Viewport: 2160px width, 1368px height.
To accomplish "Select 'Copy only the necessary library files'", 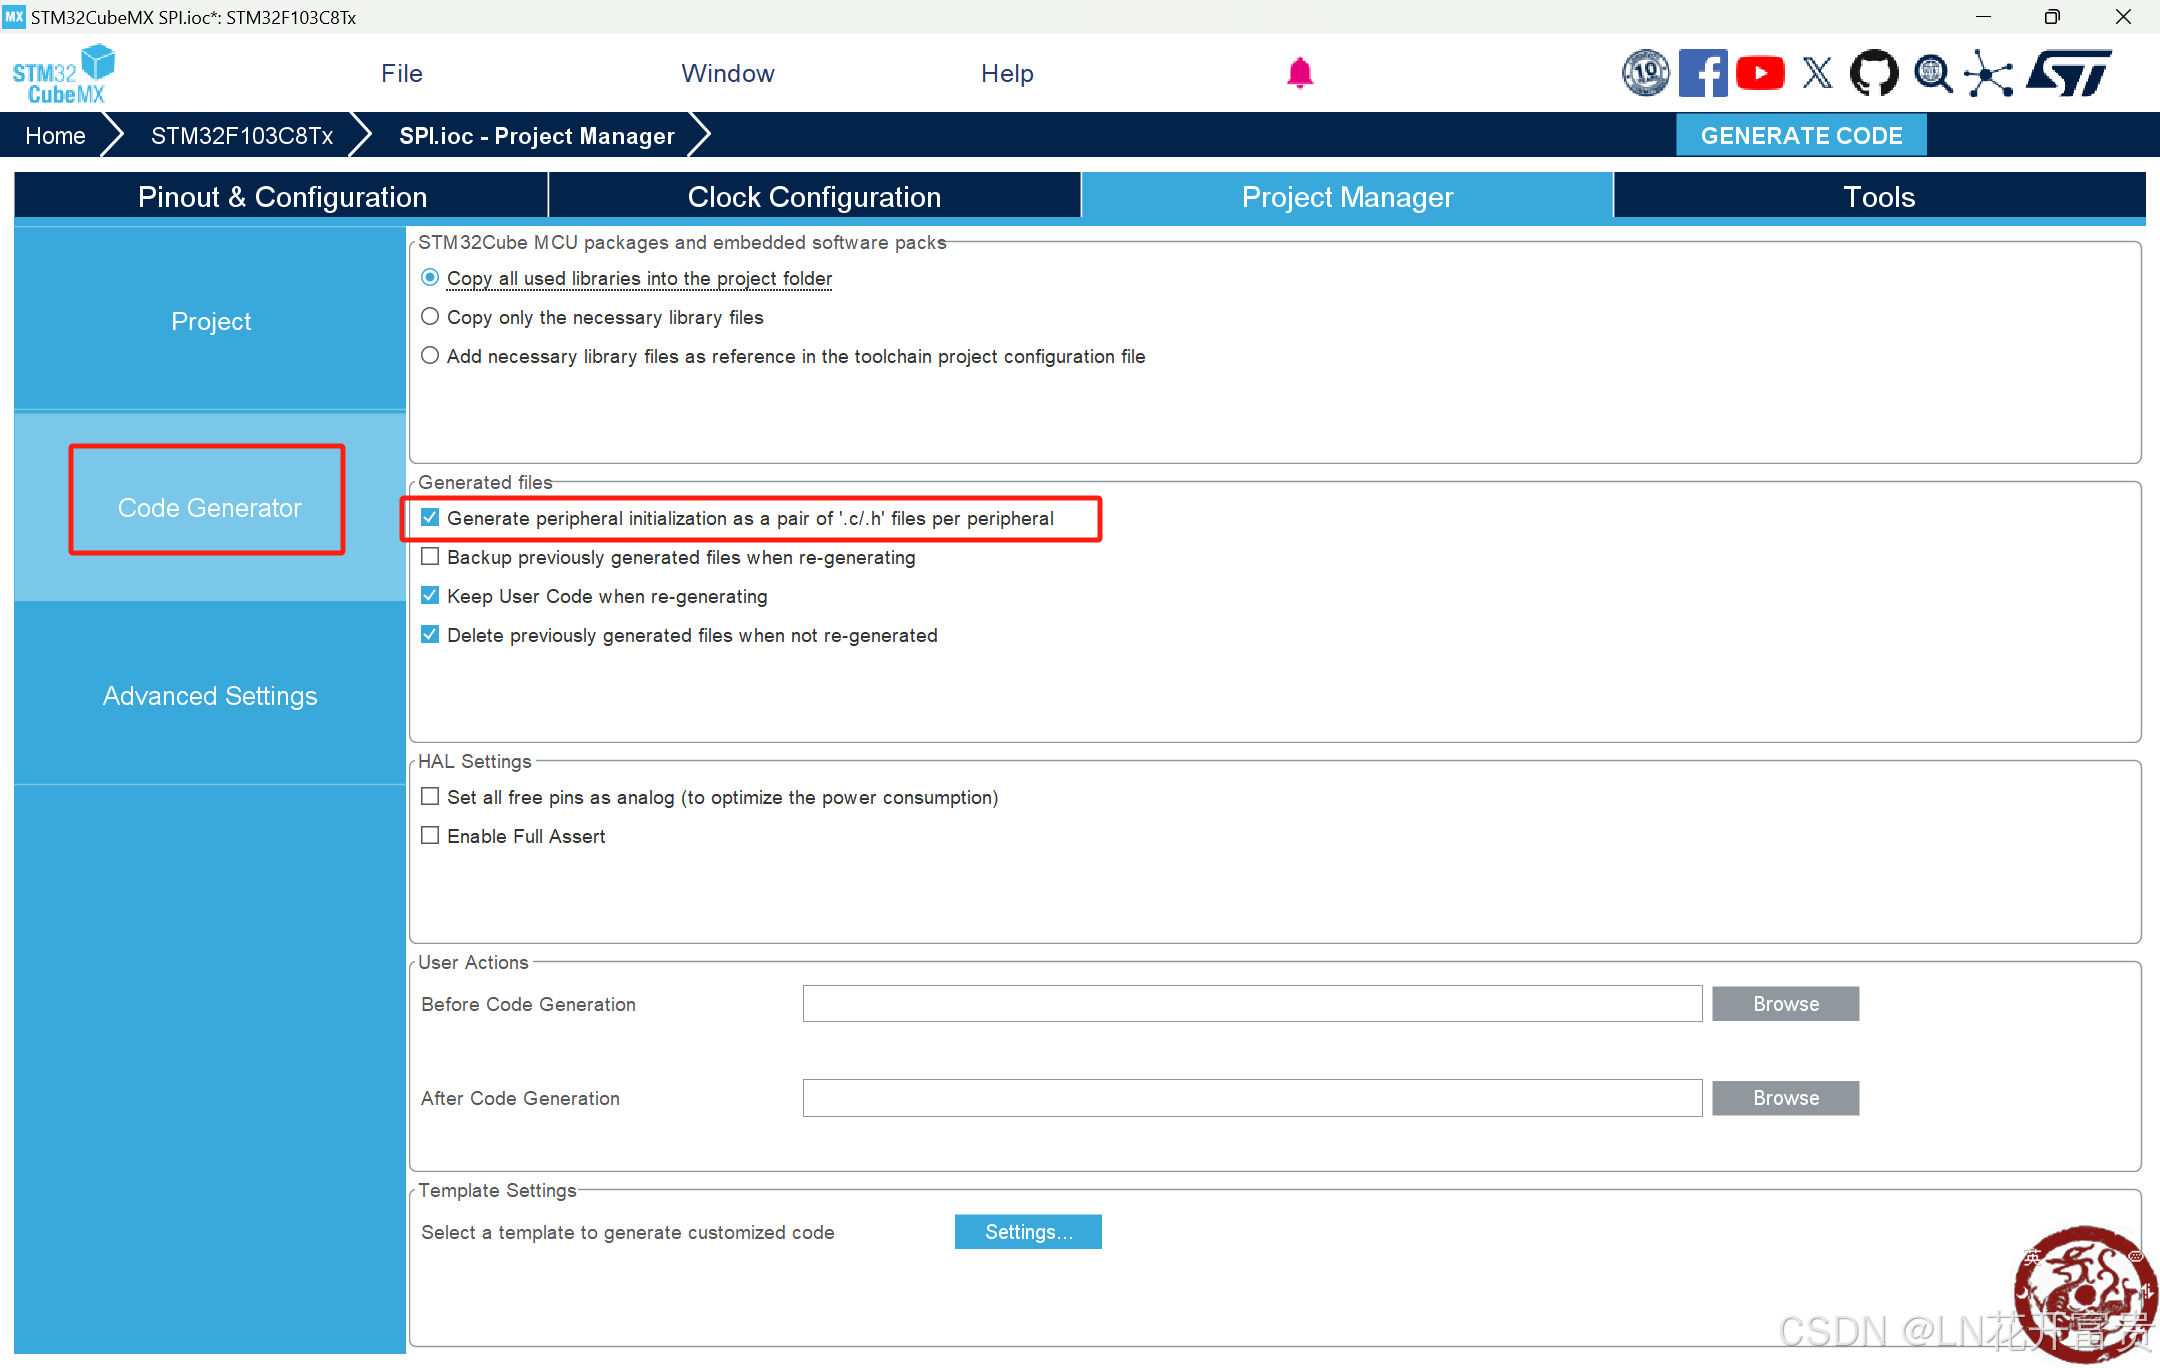I will 430,317.
